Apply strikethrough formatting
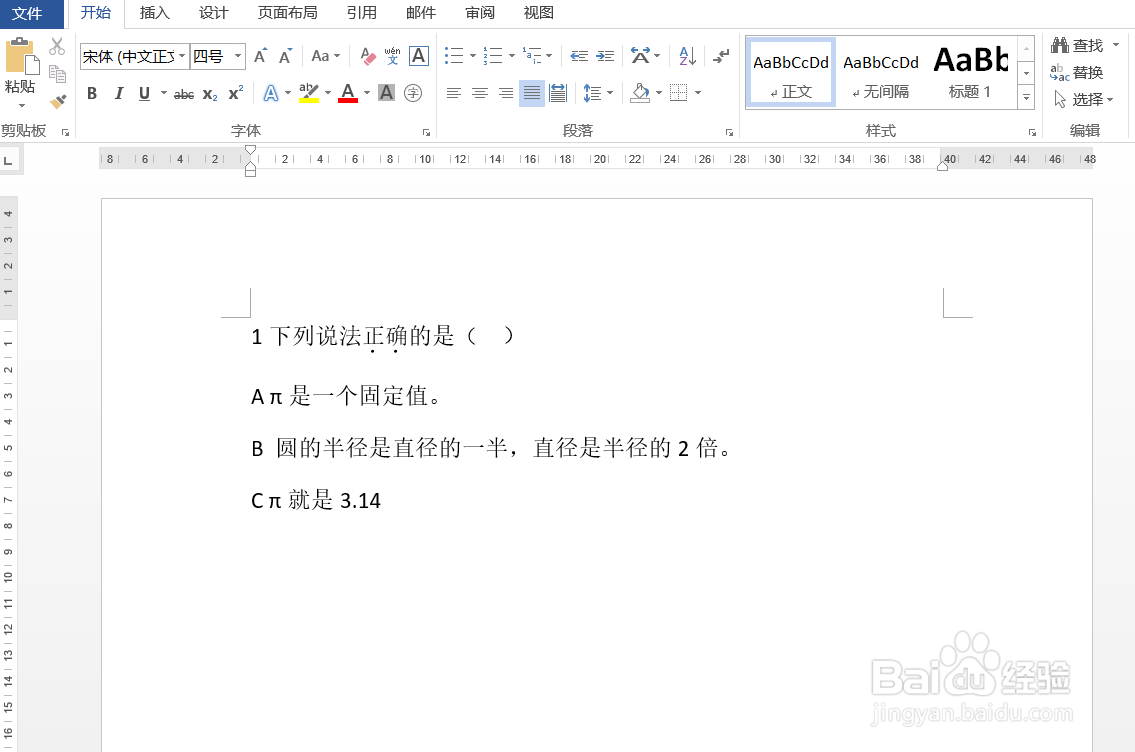This screenshot has height=752, width=1135. click(184, 93)
